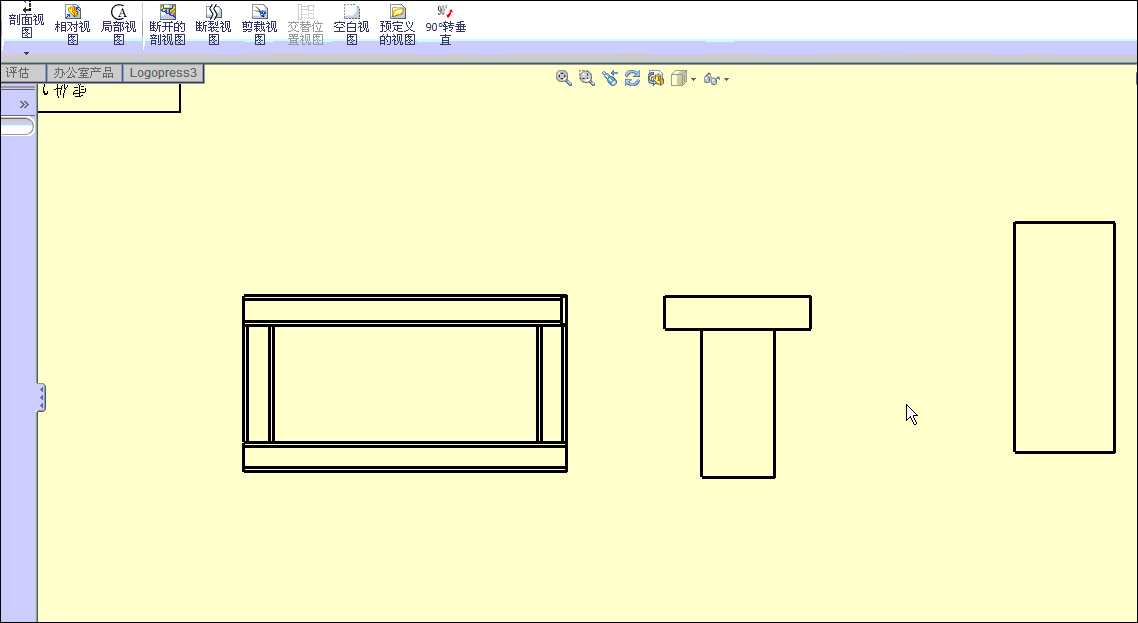Image resolution: width=1138 pixels, height=623 pixels.
Task: Switch to the Logopress3 tab
Action: point(163,73)
